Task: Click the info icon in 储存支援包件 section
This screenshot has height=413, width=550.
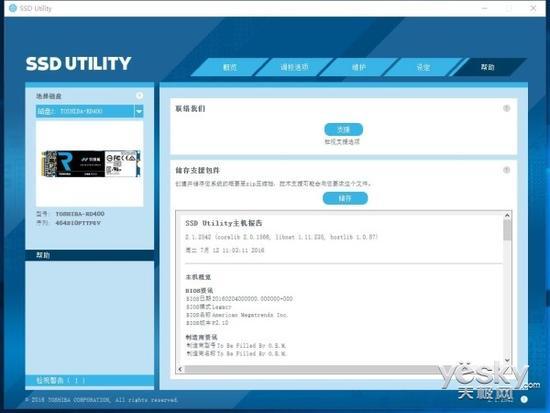Action: click(507, 170)
